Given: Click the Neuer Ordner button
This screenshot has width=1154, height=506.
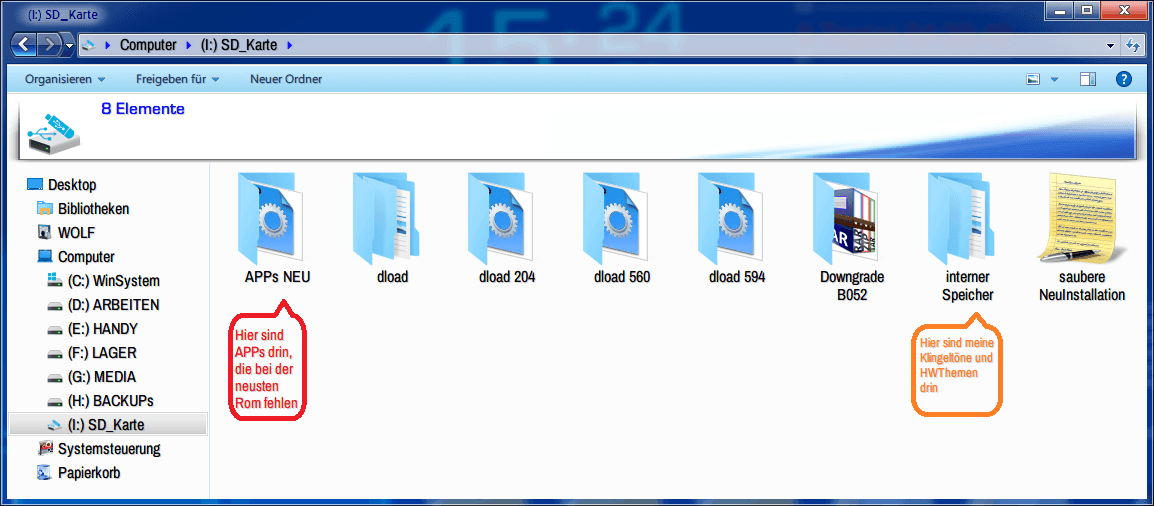Looking at the screenshot, I should pyautogui.click(x=286, y=79).
